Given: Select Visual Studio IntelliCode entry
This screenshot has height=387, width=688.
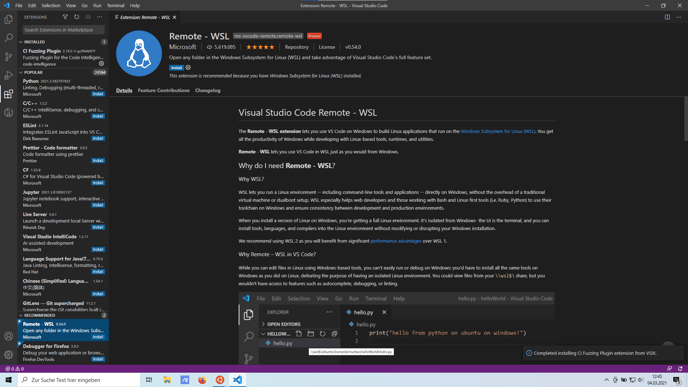Looking at the screenshot, I should pyautogui.click(x=64, y=243).
